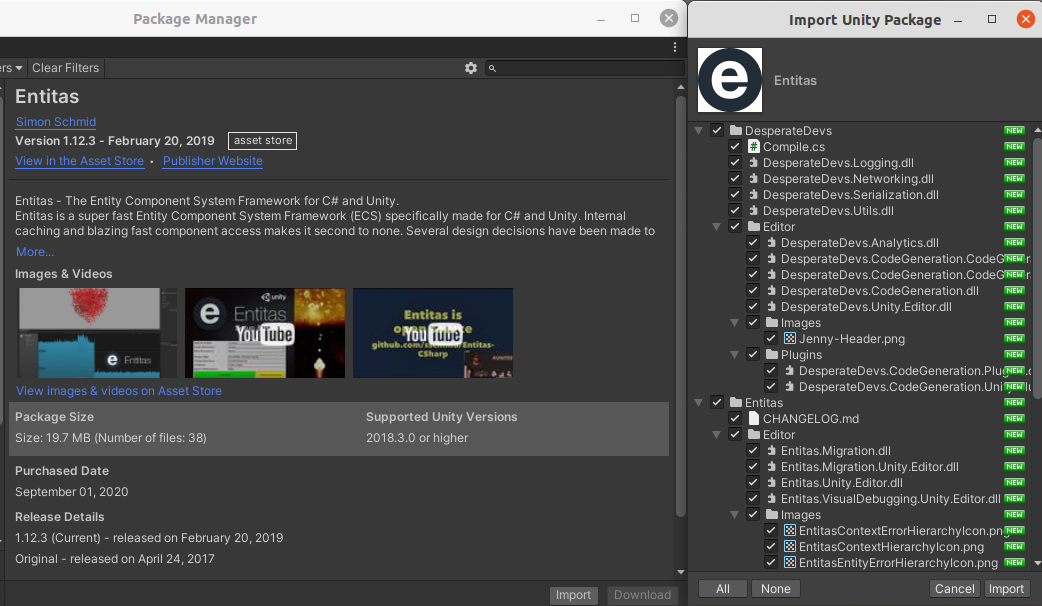1042x606 pixels.
Task: Collapse the Plugins folder
Action: click(734, 354)
